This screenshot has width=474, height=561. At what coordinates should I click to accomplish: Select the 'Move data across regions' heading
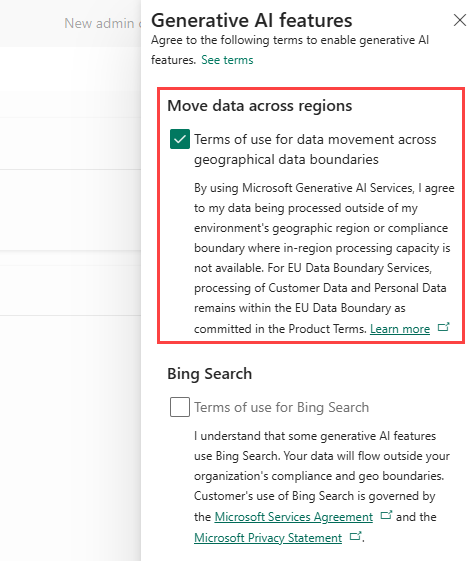260,106
